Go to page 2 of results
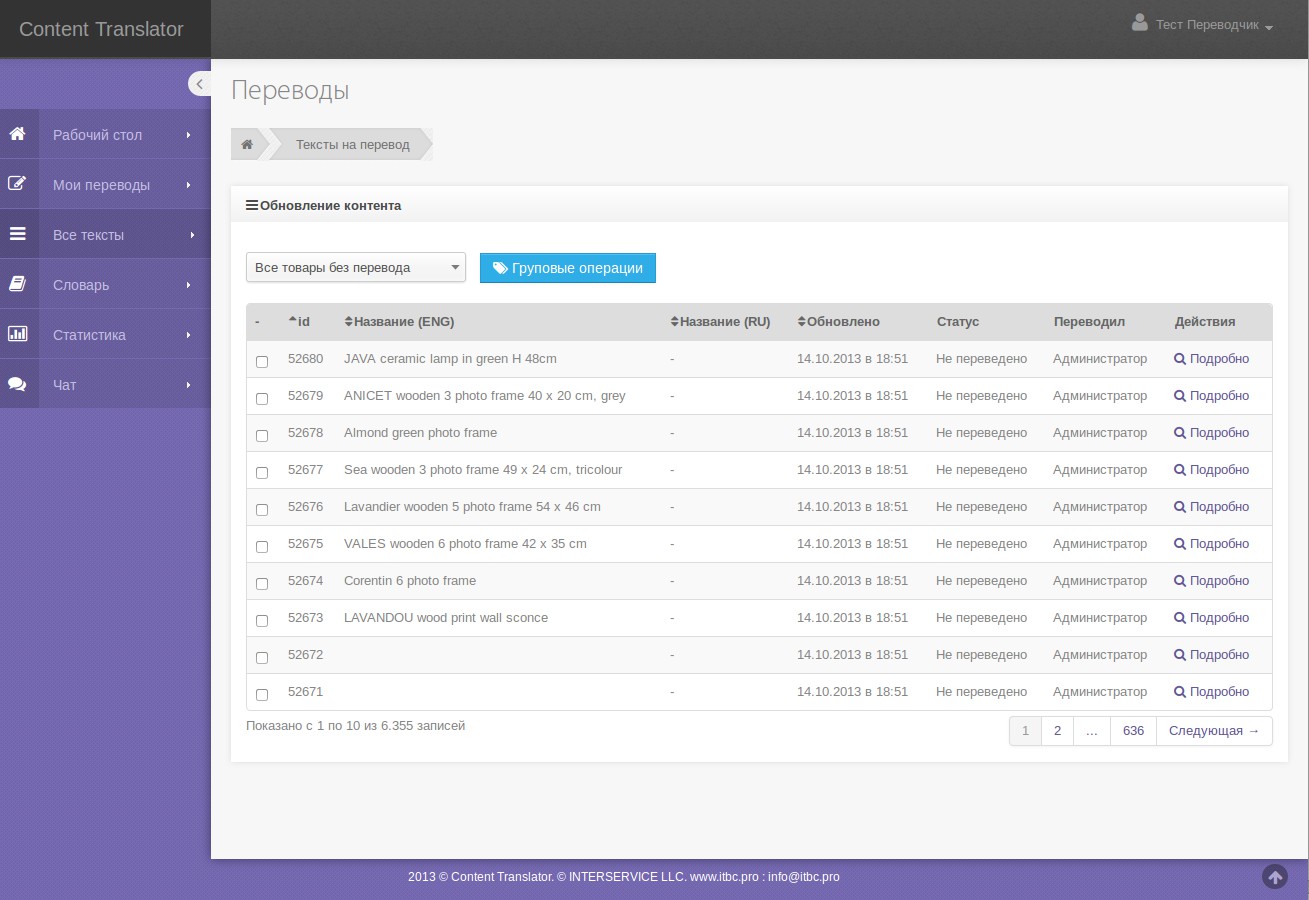Screen dimensions: 1309x900 pyautogui.click(x=1057, y=731)
